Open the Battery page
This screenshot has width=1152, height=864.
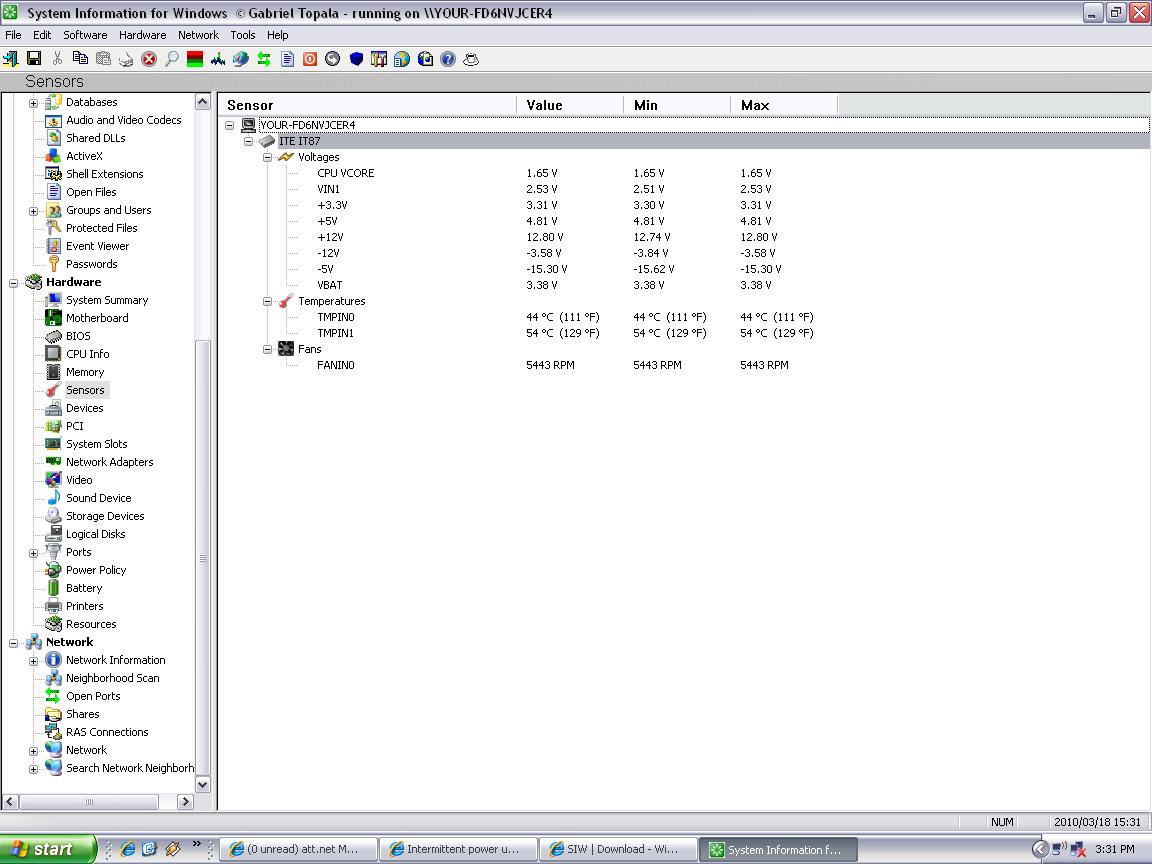84,588
